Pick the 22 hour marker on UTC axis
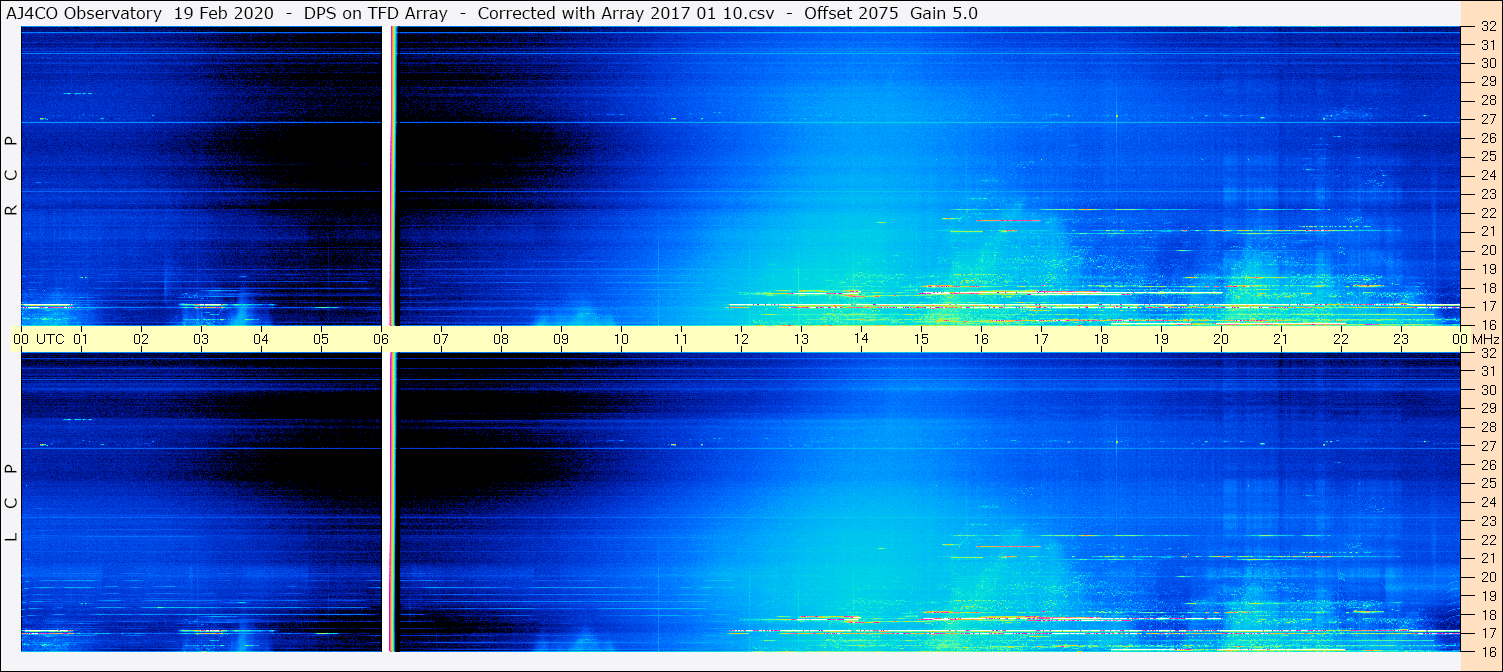Image resolution: width=1503 pixels, height=672 pixels. click(1341, 339)
